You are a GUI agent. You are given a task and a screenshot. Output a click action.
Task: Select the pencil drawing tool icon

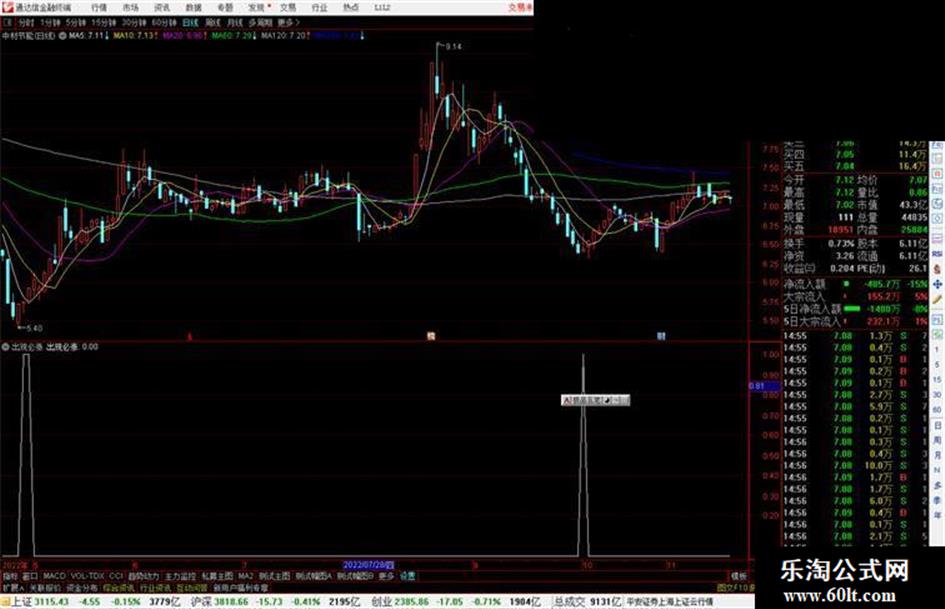[x=937, y=299]
